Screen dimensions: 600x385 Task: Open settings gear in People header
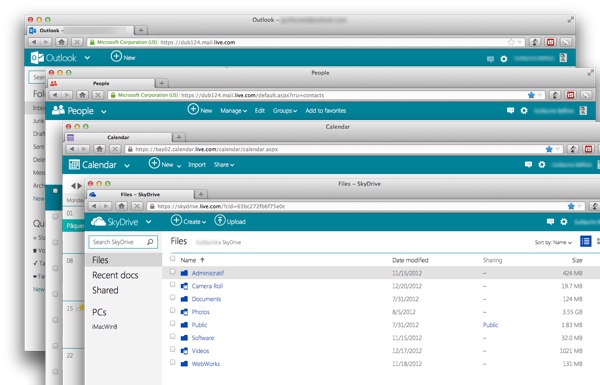524,111
